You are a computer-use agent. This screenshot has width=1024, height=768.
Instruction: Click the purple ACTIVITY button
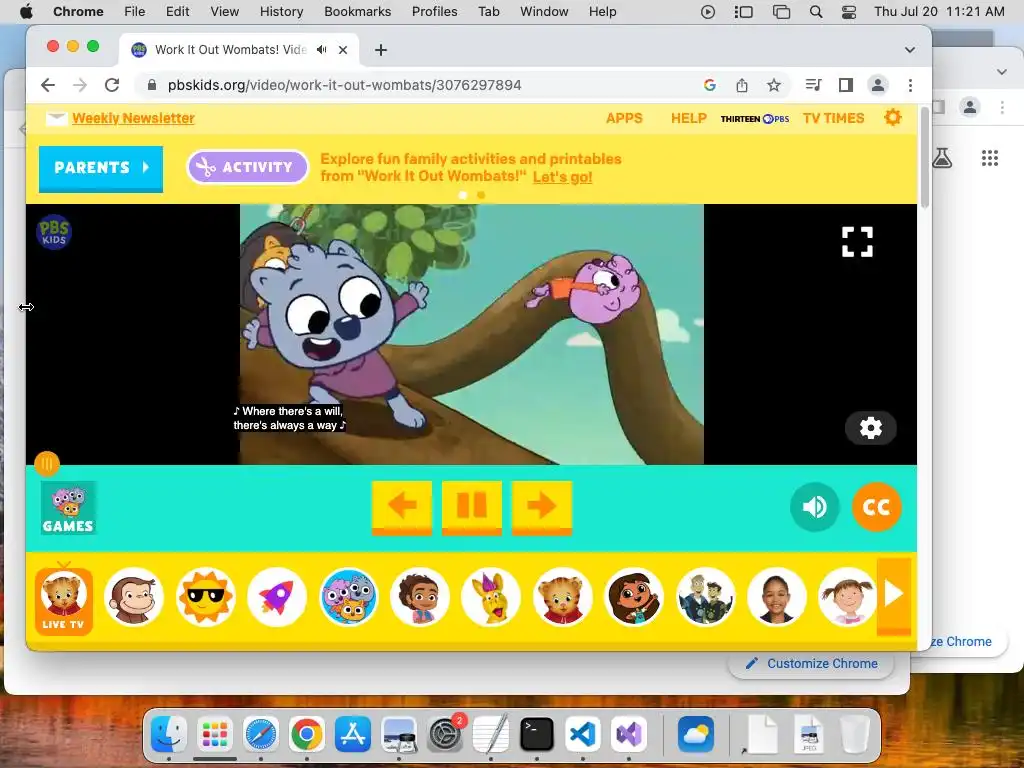(x=248, y=167)
